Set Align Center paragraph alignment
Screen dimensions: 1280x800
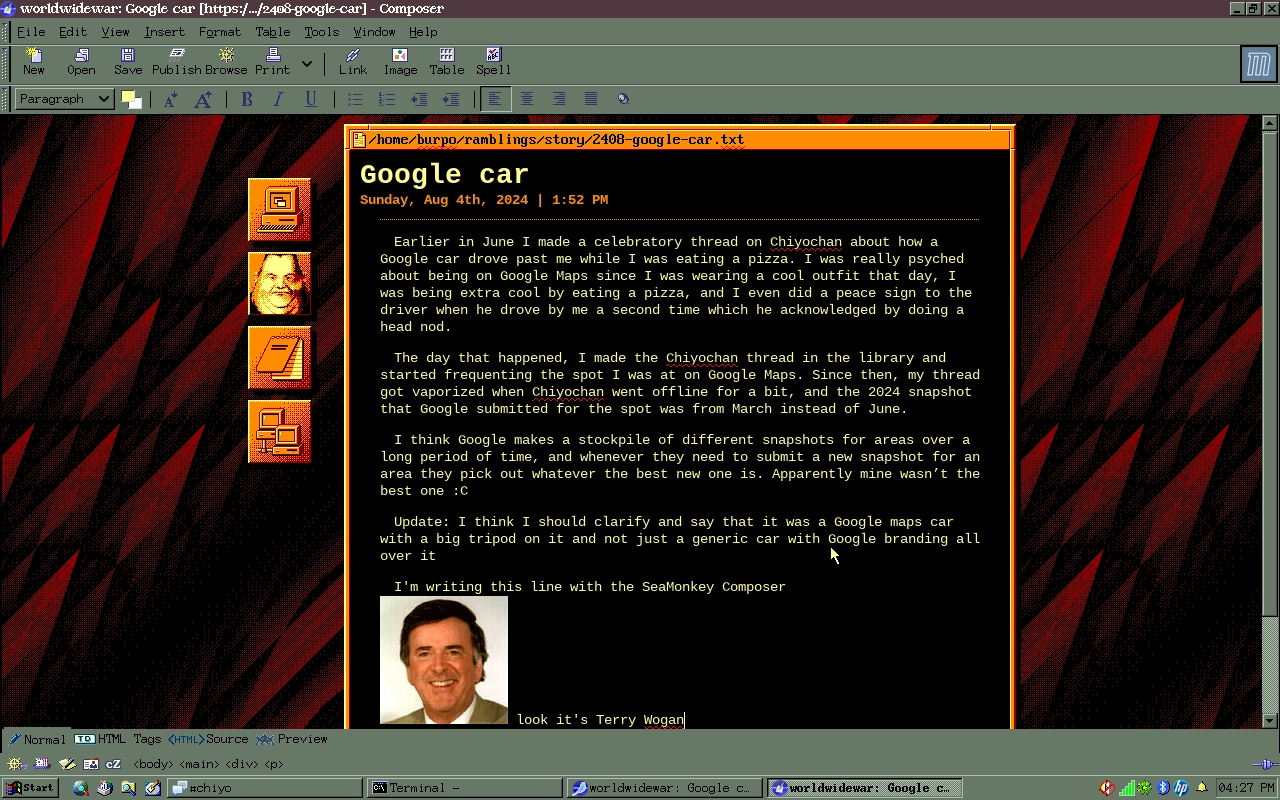527,99
